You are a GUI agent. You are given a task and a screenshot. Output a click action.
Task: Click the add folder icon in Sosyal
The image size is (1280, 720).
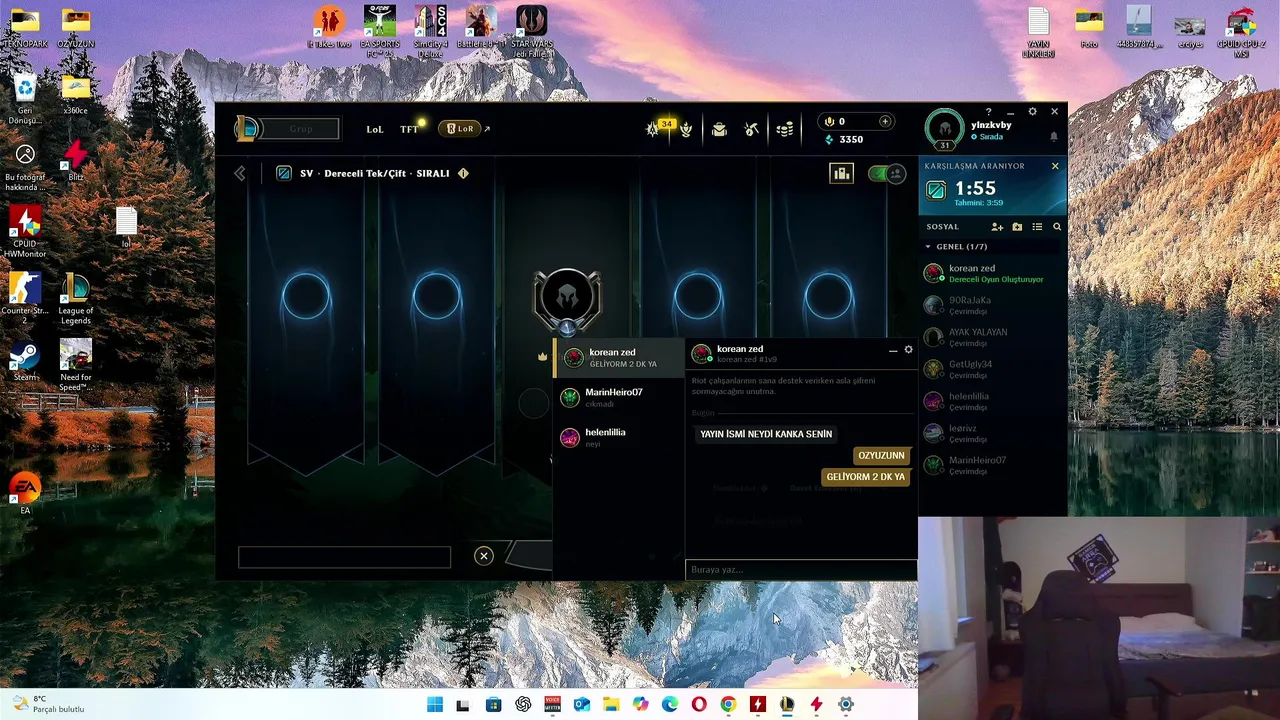pyautogui.click(x=1017, y=227)
